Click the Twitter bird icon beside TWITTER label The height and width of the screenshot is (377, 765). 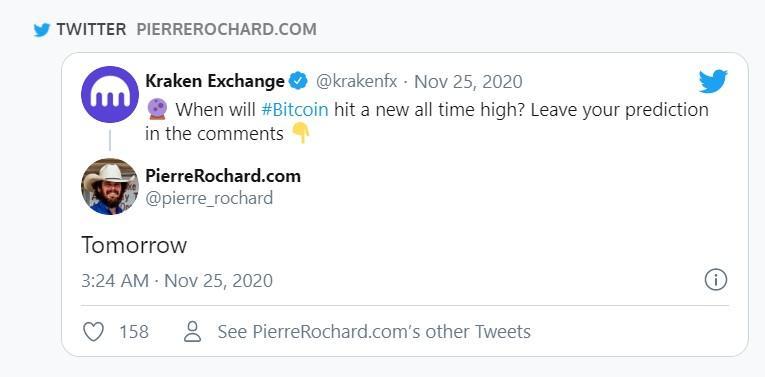coord(42,30)
